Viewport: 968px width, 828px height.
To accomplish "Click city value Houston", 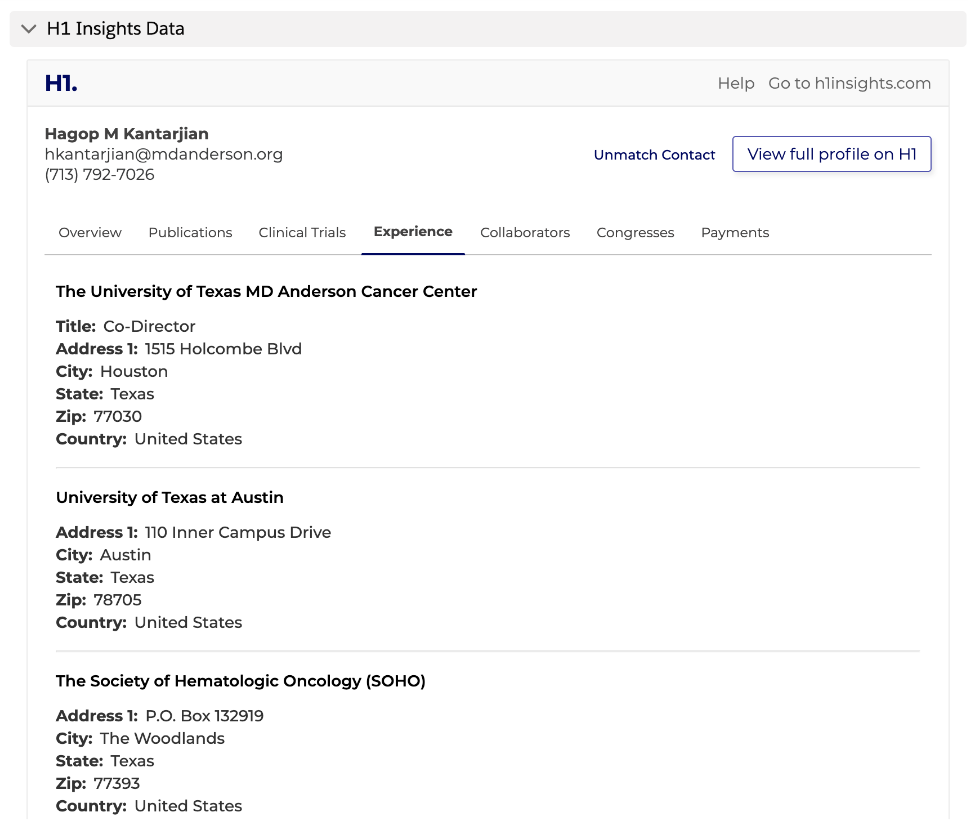I will coord(134,372).
